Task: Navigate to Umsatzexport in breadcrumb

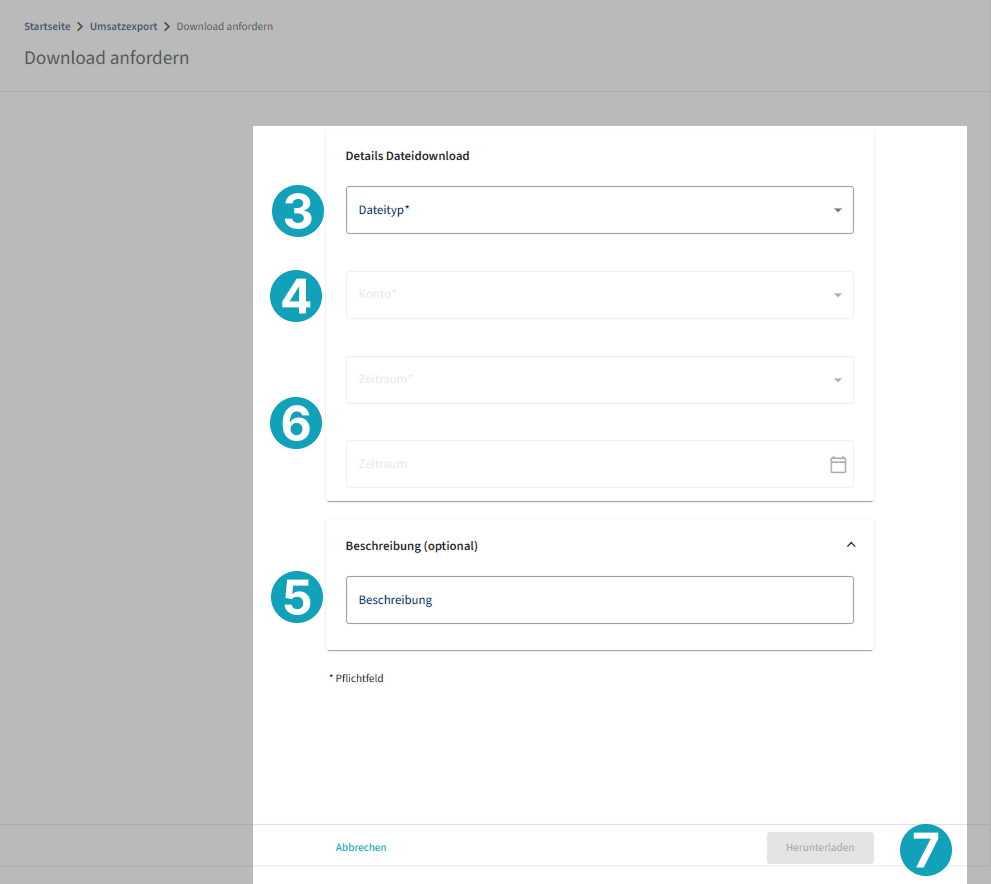Action: pyautogui.click(x=123, y=27)
